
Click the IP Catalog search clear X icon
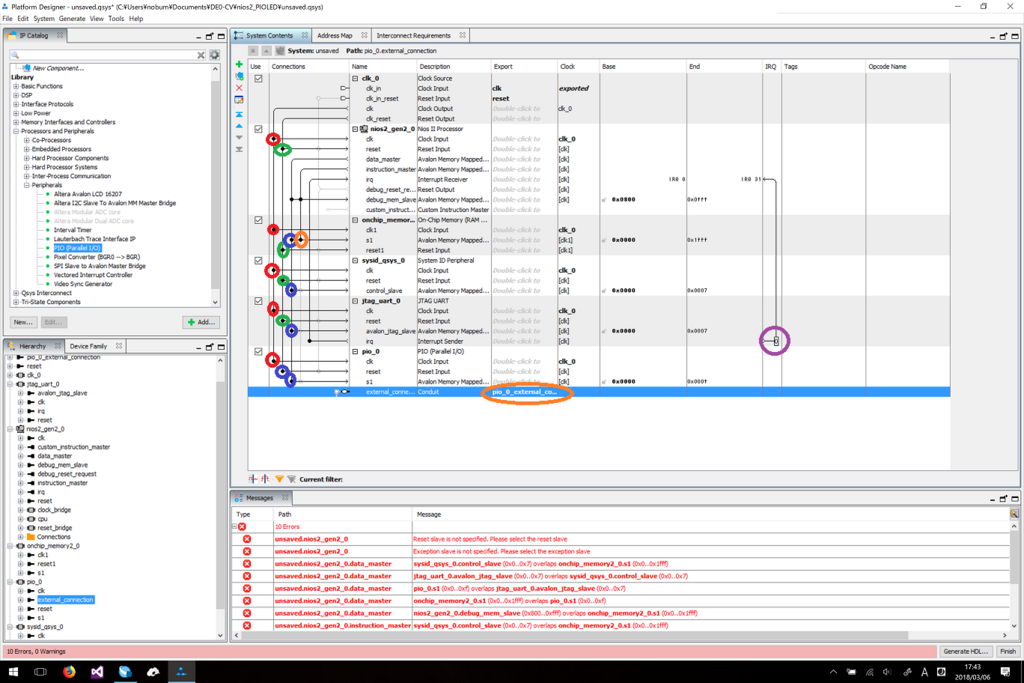(x=201, y=56)
